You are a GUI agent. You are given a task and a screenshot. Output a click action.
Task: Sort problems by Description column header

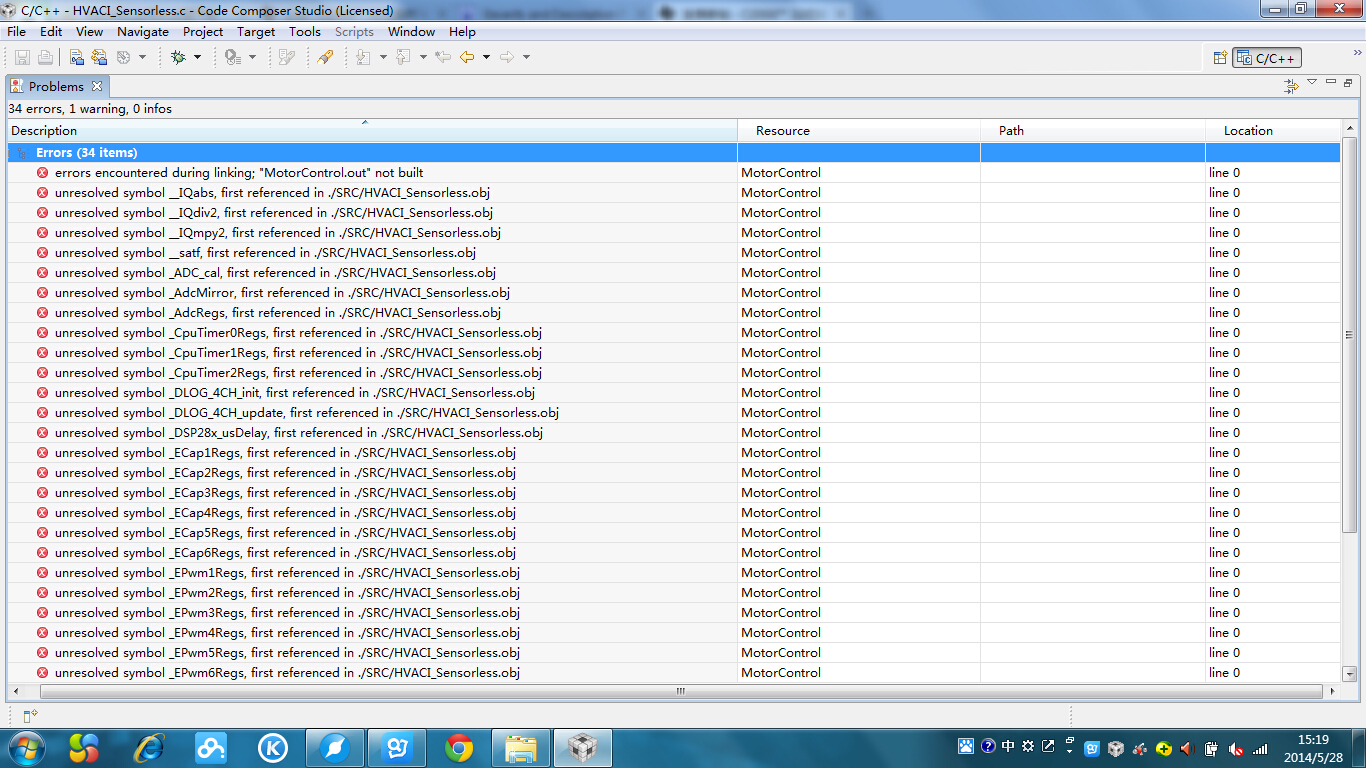[x=372, y=131]
